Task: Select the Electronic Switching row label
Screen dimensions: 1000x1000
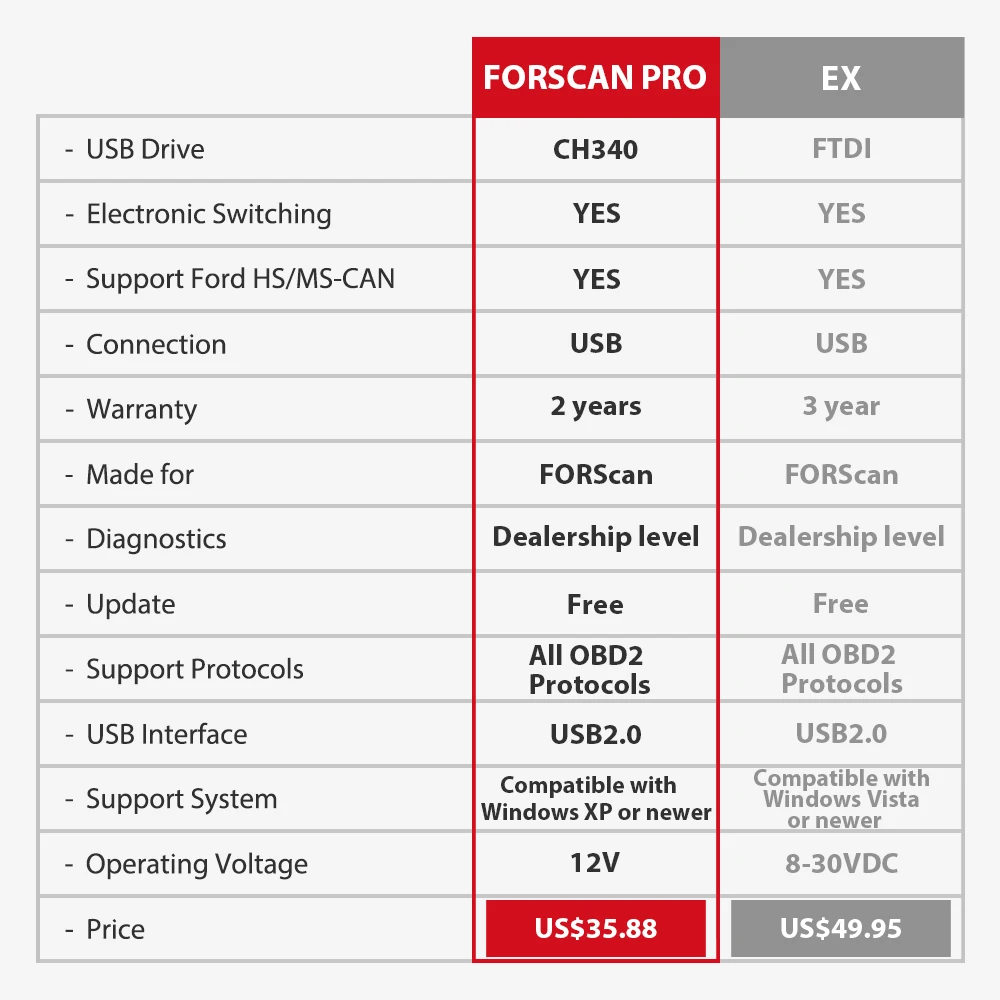Action: tap(208, 214)
